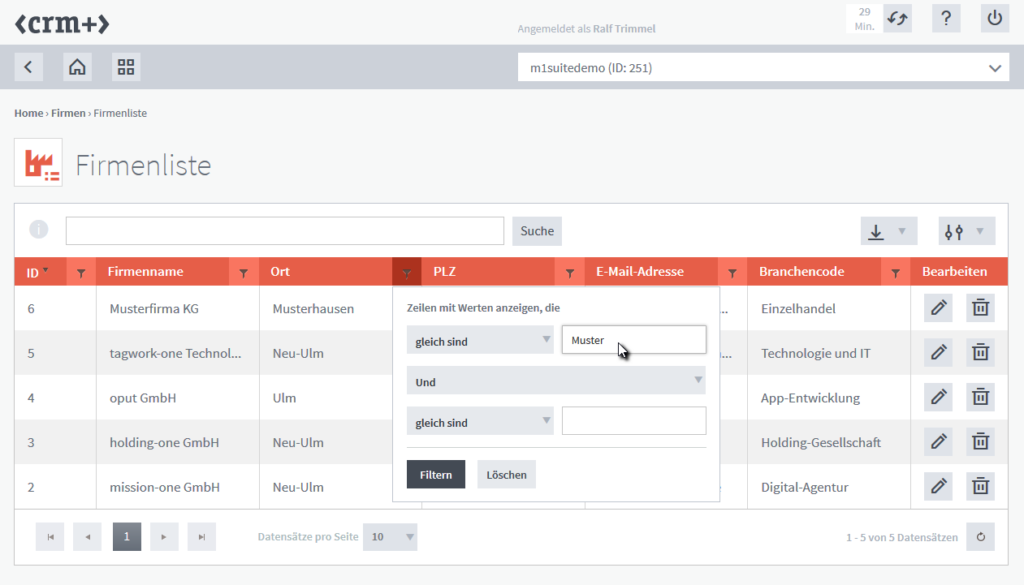This screenshot has height=585, width=1024.
Task: Open the help question mark icon
Action: (946, 18)
